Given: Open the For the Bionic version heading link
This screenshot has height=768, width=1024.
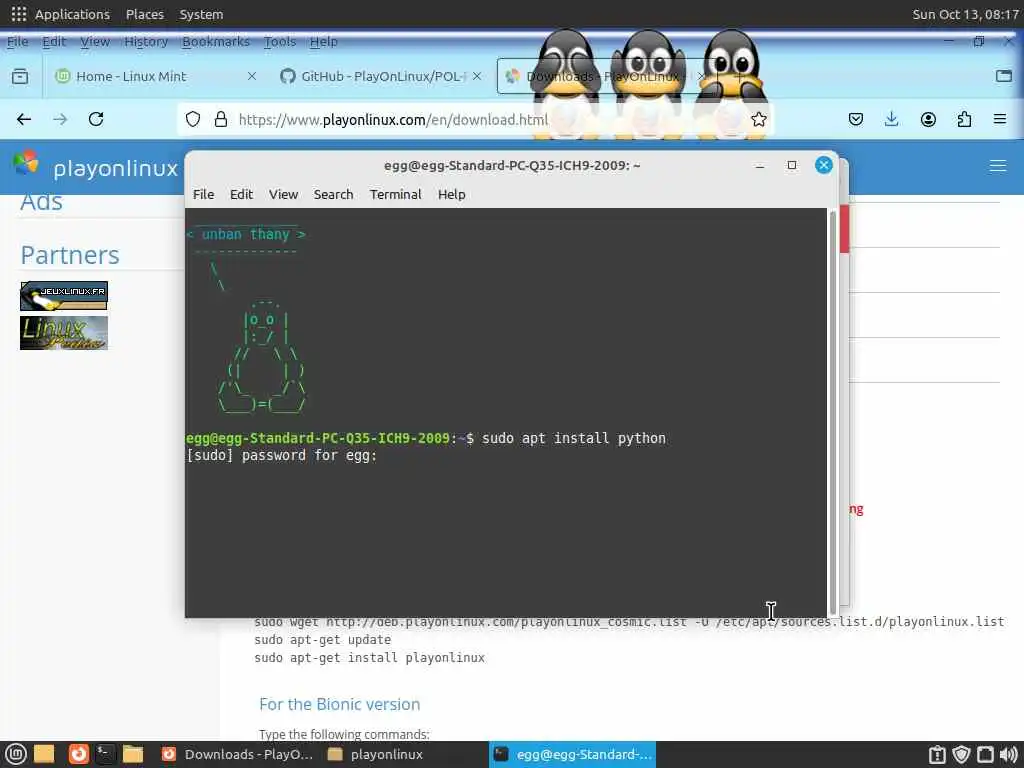Looking at the screenshot, I should pos(340,704).
